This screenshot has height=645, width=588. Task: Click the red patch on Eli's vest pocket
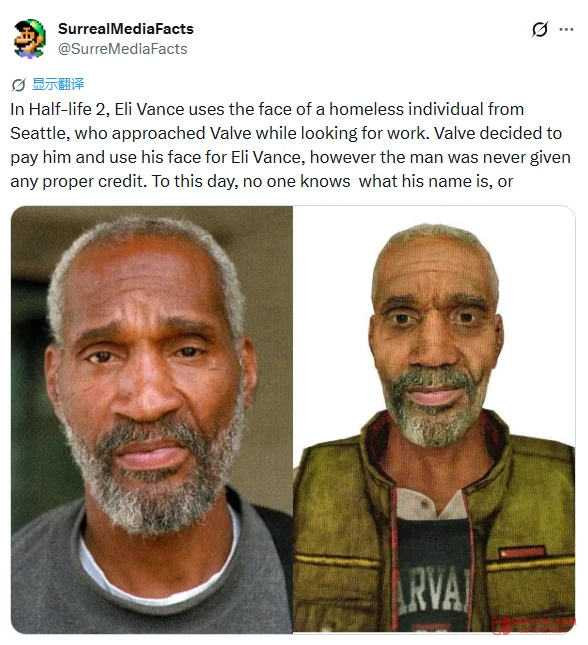tap(522, 552)
